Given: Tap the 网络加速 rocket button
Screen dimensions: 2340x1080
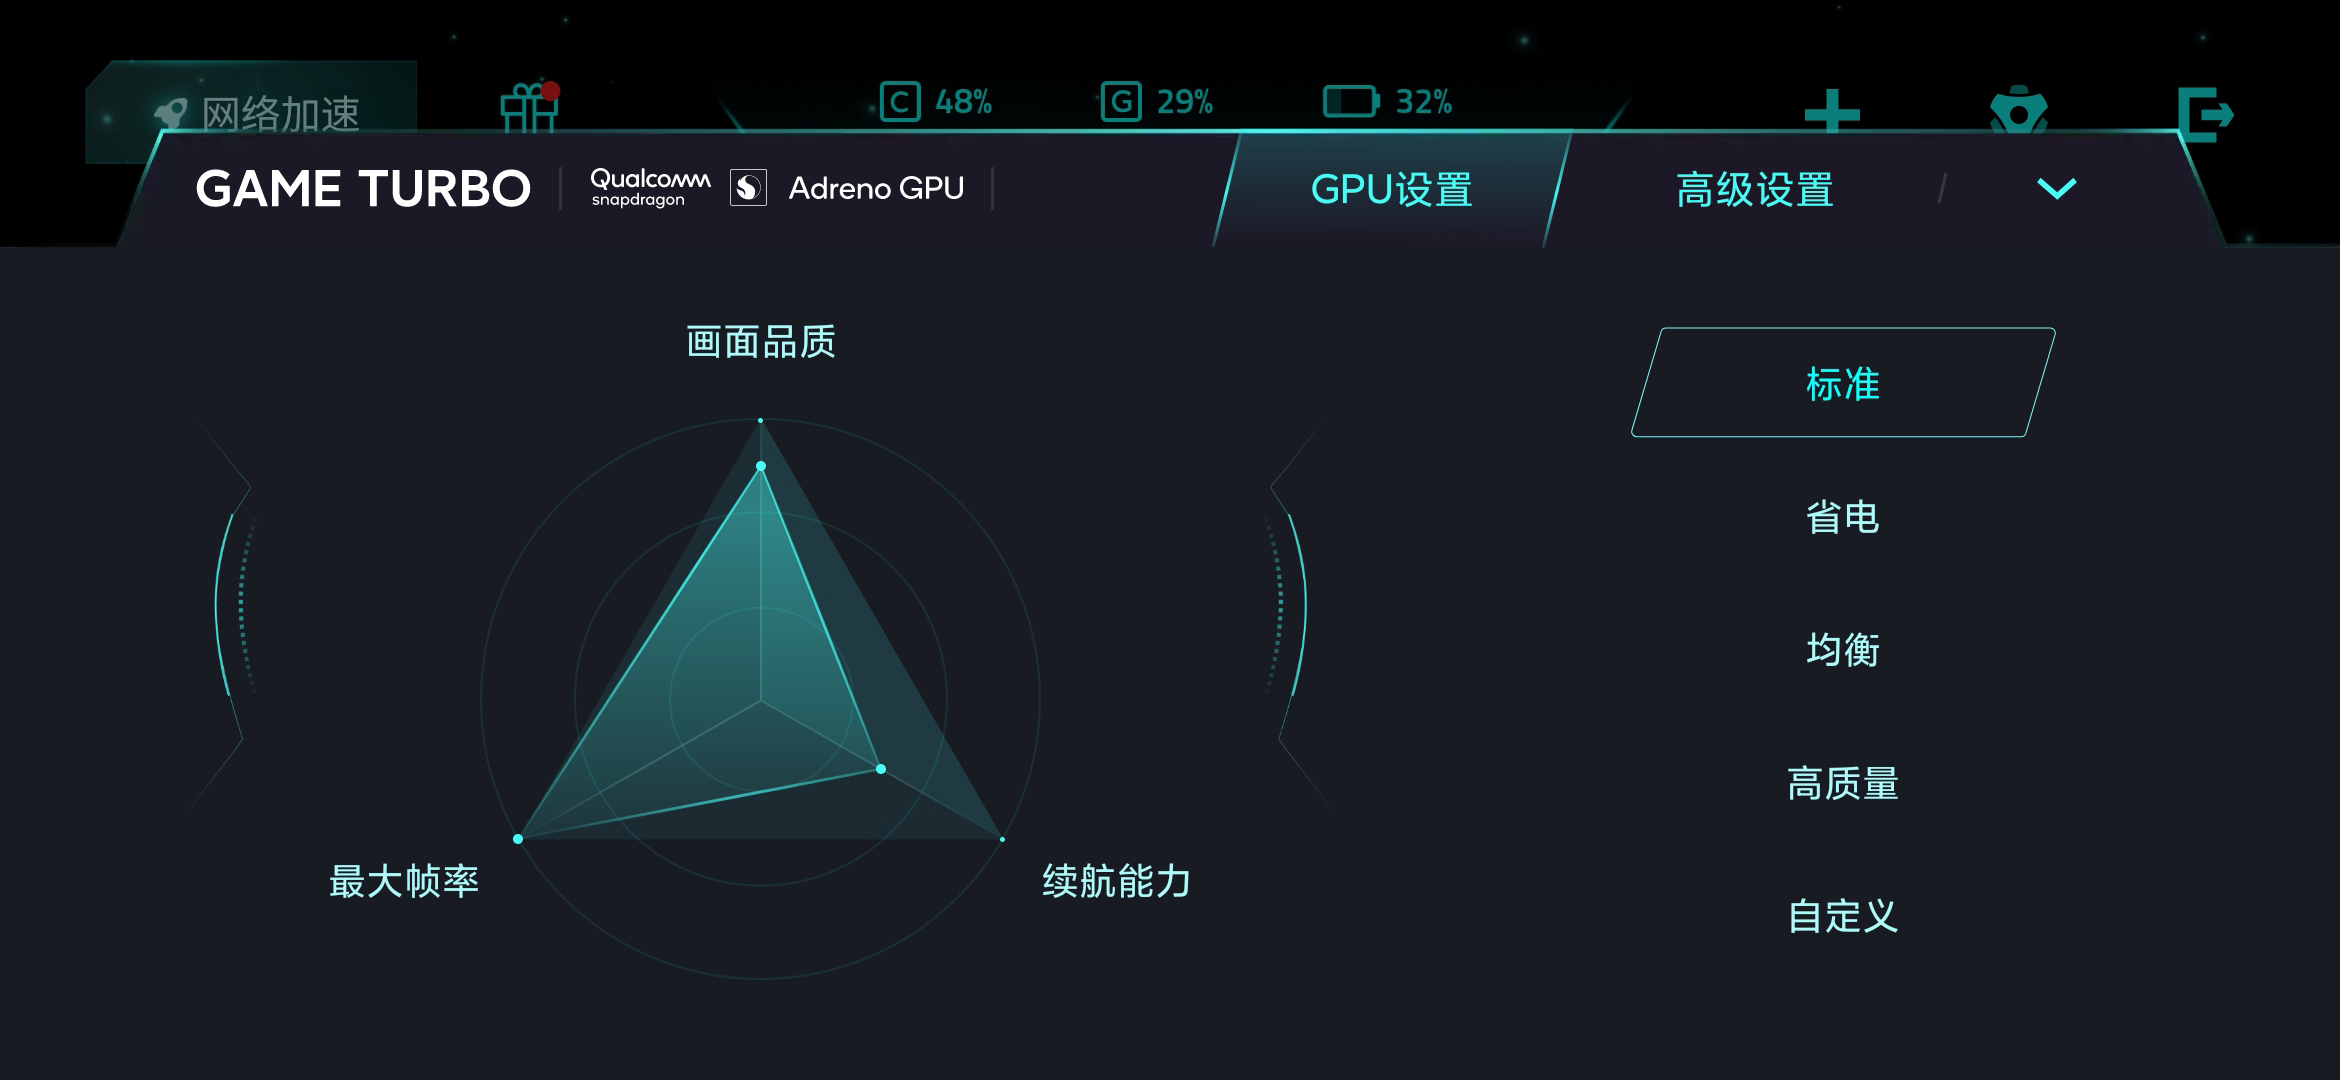Looking at the screenshot, I should point(251,111).
